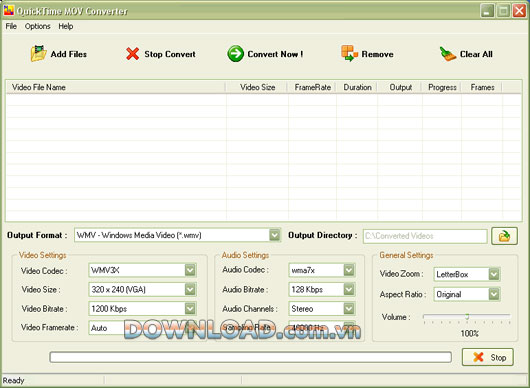Click the Duration column header

(x=357, y=87)
